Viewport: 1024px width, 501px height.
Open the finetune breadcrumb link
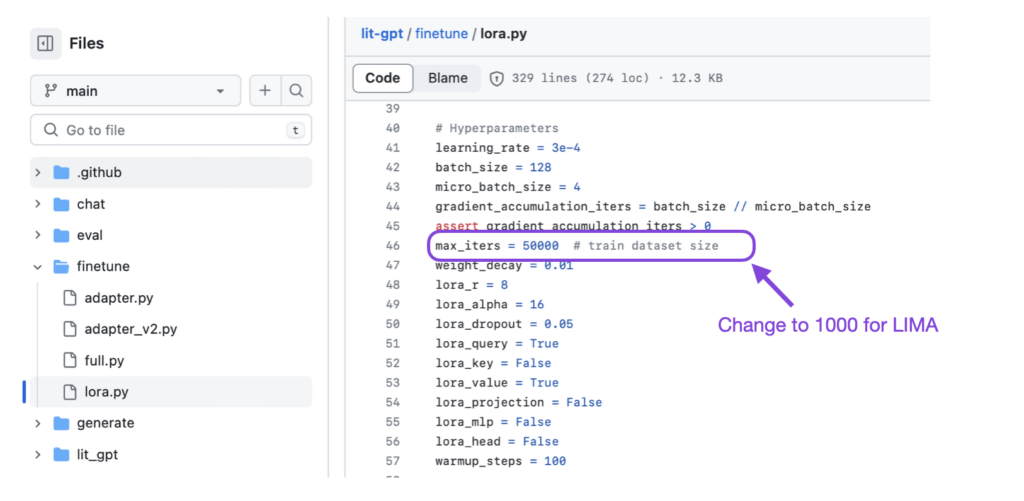441,34
